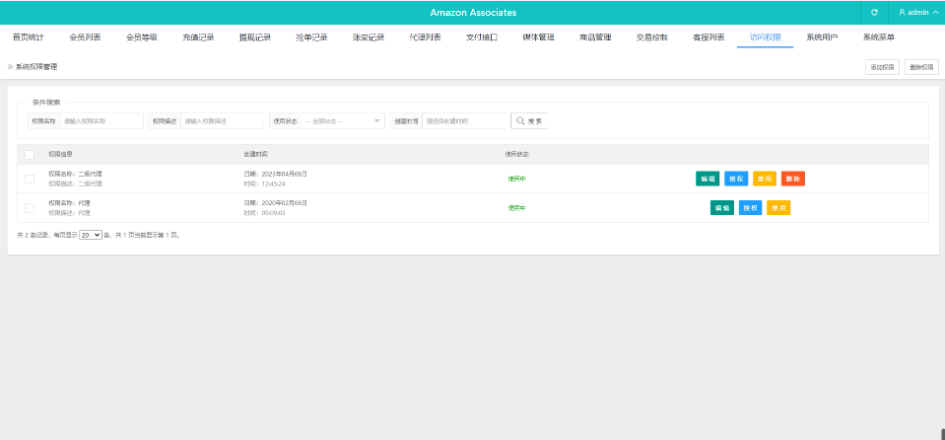Open the 会员列表 tab
This screenshot has width=945, height=440.
click(85, 37)
